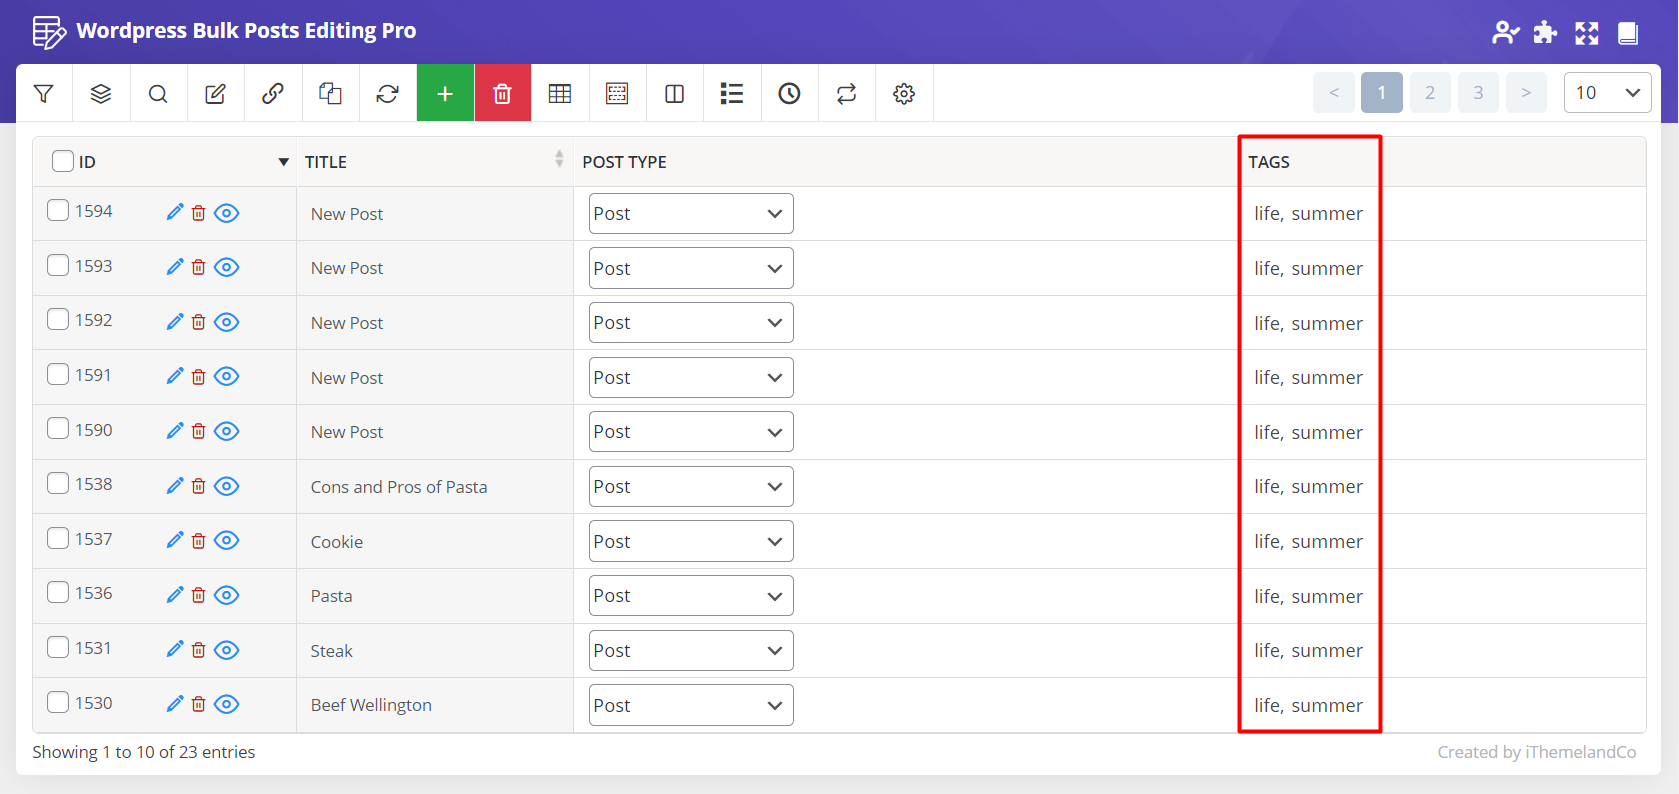
Task: Open Post Type dropdown for post 1593
Action: point(690,268)
